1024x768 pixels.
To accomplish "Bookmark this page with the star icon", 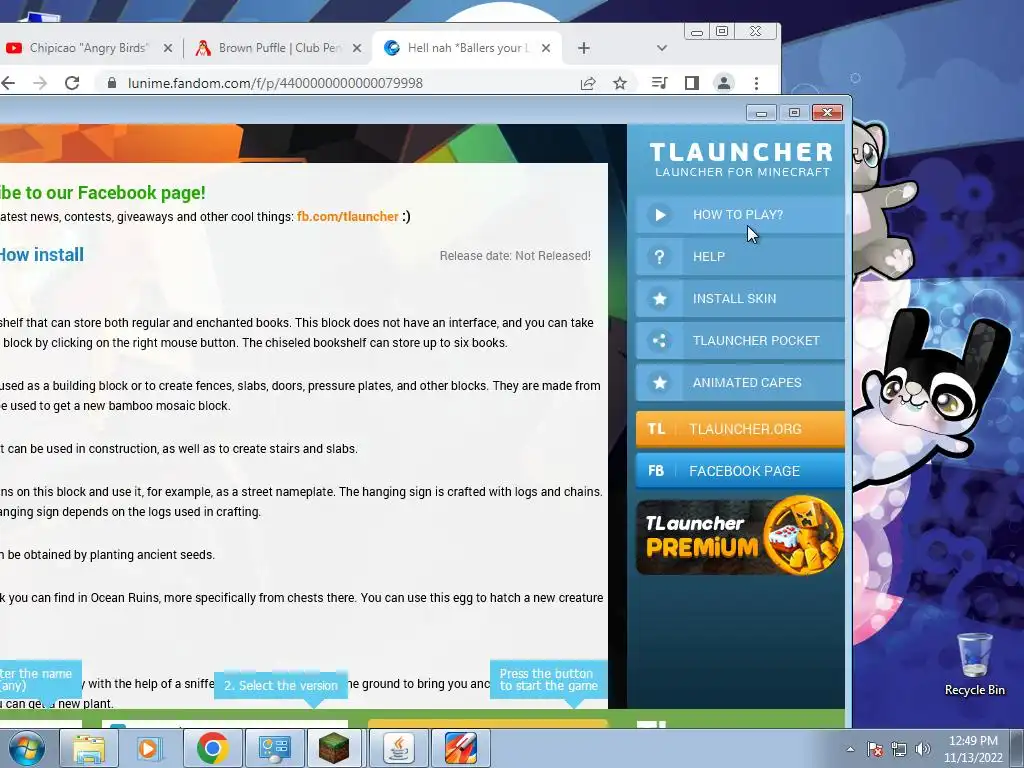I will pos(620,83).
